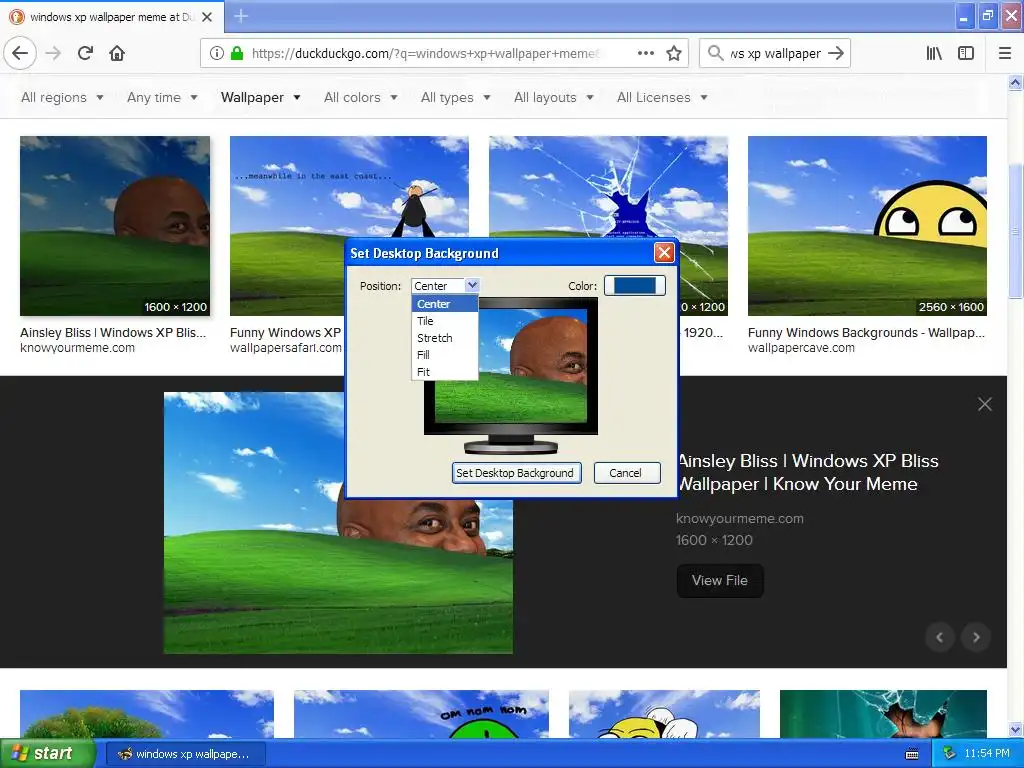Bookmark this page with the star icon
1024x768 pixels.
[x=674, y=53]
